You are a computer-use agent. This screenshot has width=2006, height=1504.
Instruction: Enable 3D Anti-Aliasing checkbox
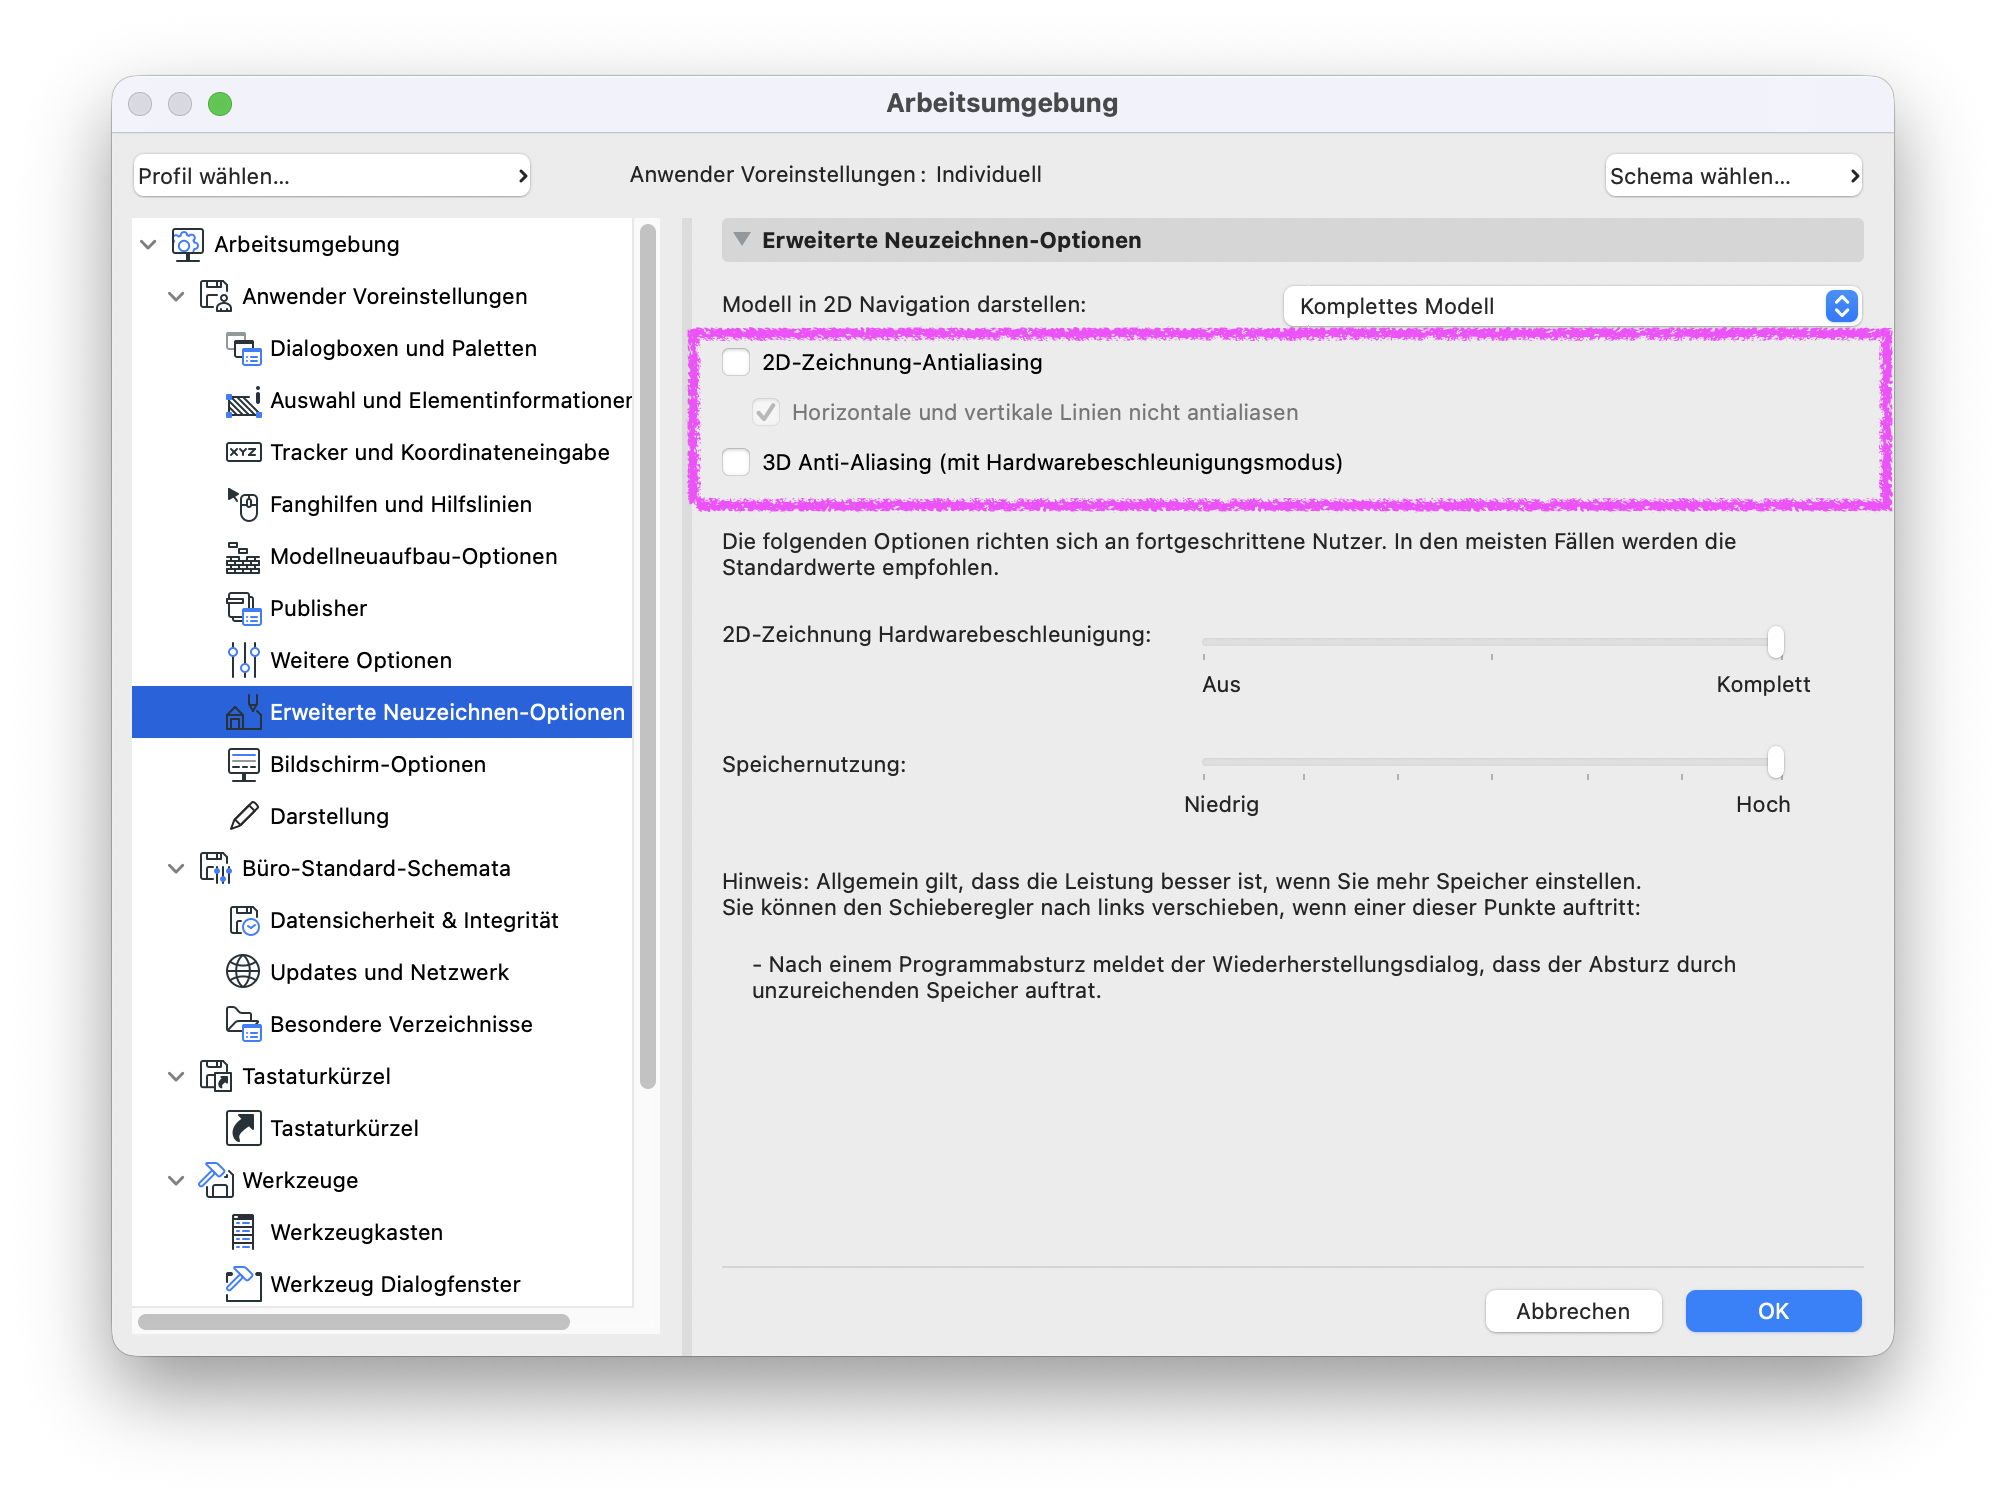(x=736, y=462)
